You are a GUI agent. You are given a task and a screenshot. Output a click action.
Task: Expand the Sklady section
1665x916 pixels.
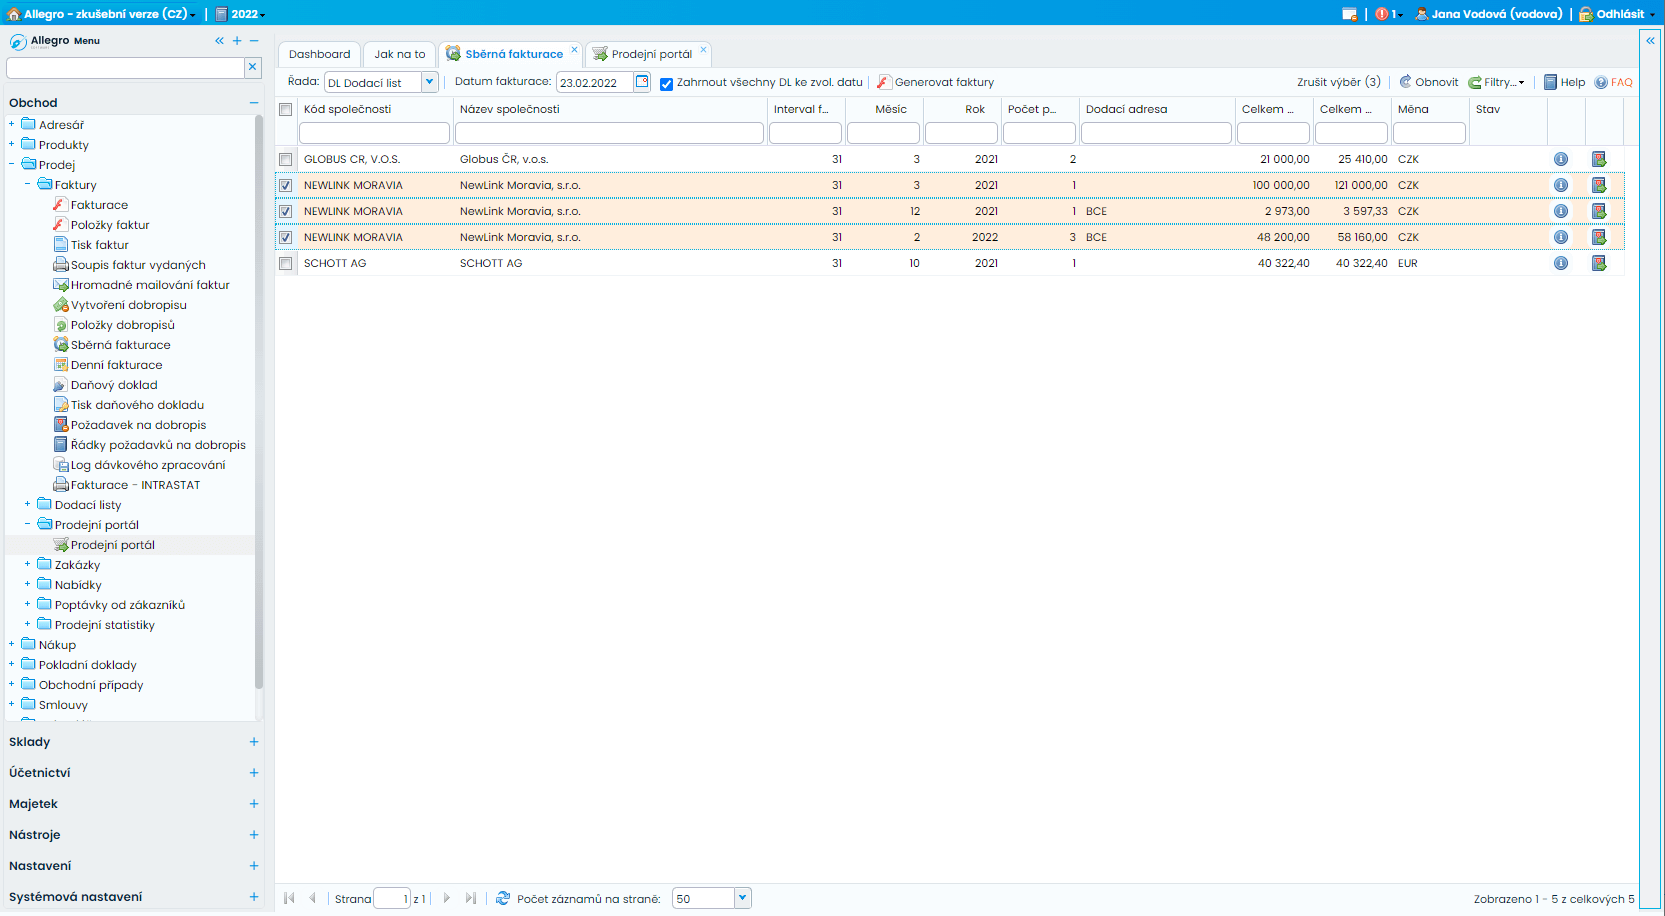tap(254, 742)
